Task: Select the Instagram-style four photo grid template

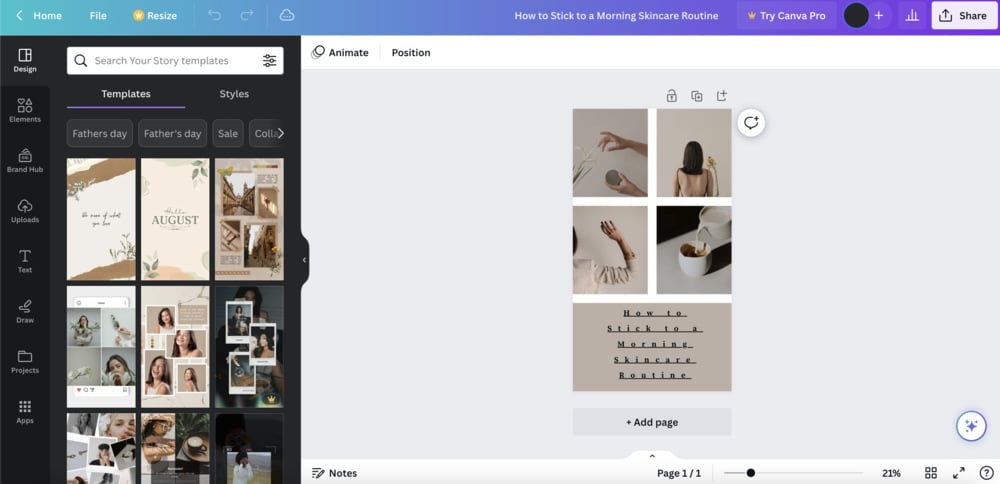Action: [x=101, y=347]
